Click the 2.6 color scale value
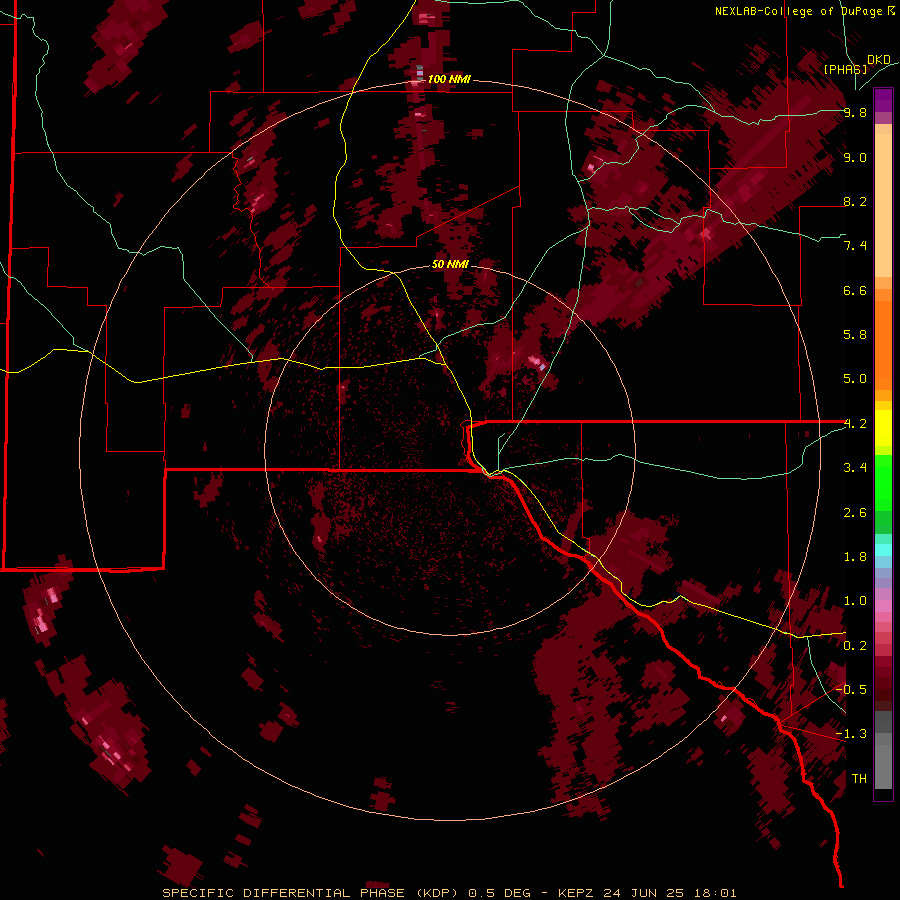Image resolution: width=900 pixels, height=900 pixels. pos(855,513)
